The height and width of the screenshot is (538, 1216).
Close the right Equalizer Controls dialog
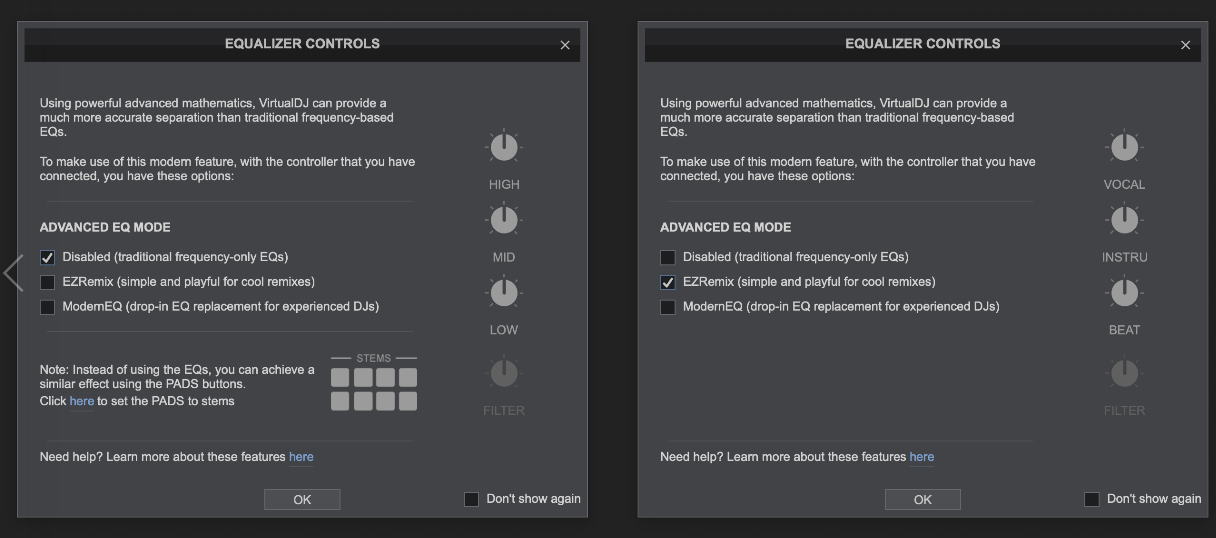[1185, 45]
